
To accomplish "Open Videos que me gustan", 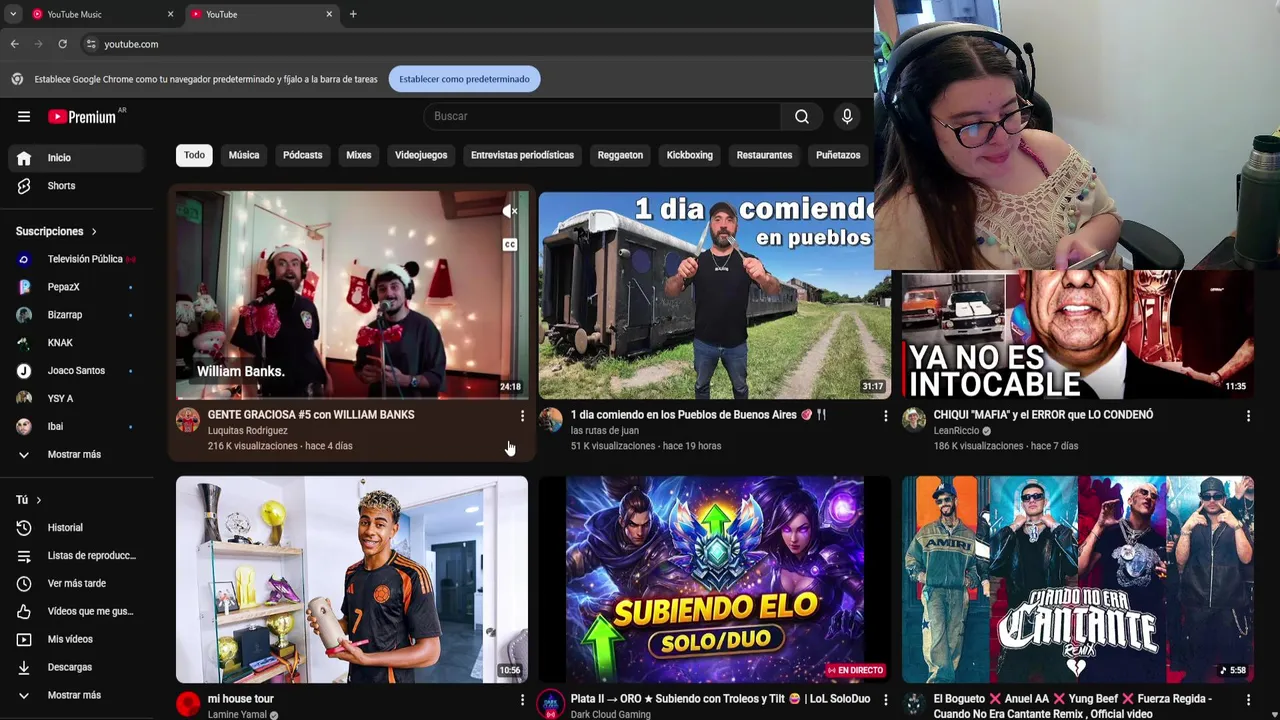I will 76,611.
